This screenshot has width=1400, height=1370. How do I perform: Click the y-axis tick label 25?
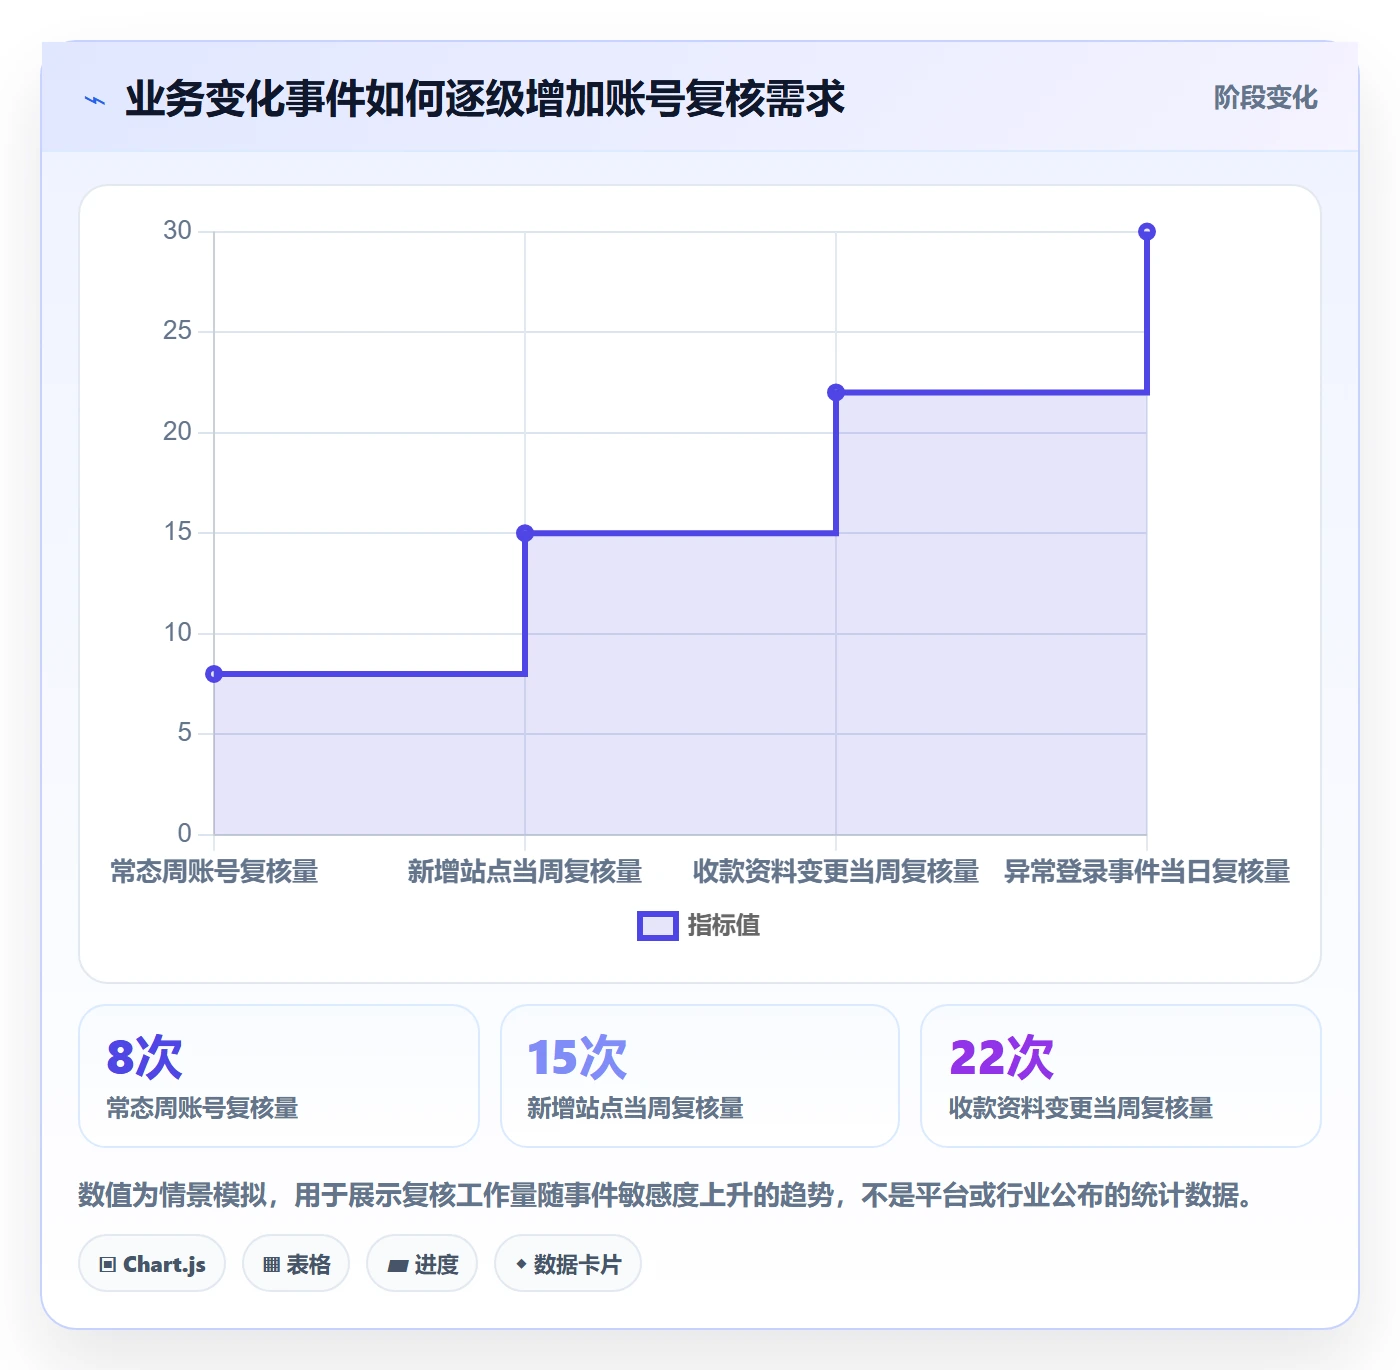(177, 331)
